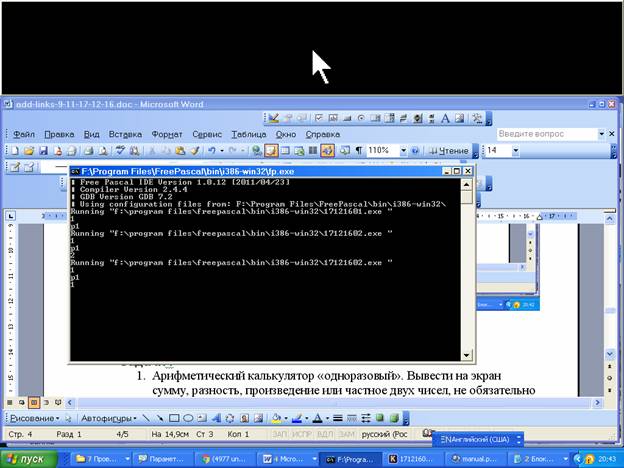Insert WordArt from the Drawing toolbar

pos(216,418)
